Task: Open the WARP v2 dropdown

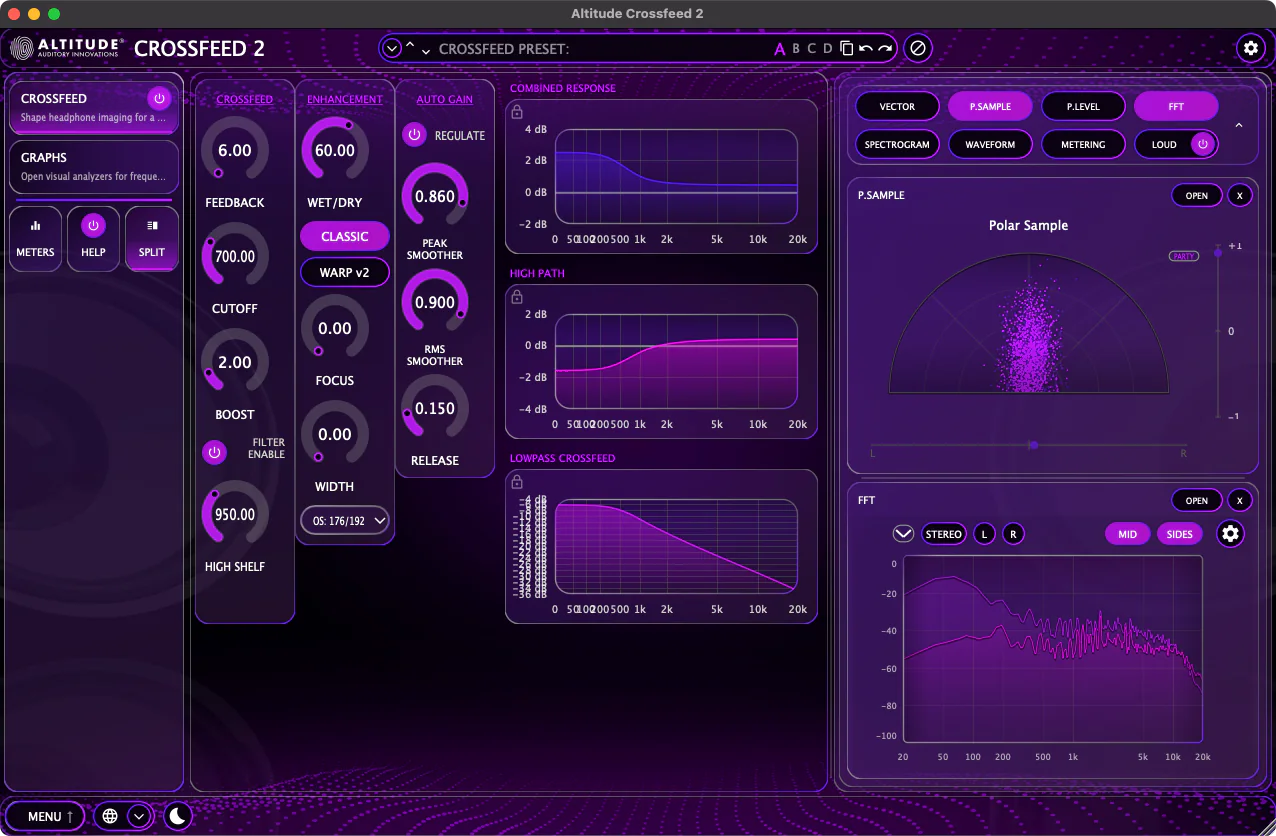Action: point(345,272)
